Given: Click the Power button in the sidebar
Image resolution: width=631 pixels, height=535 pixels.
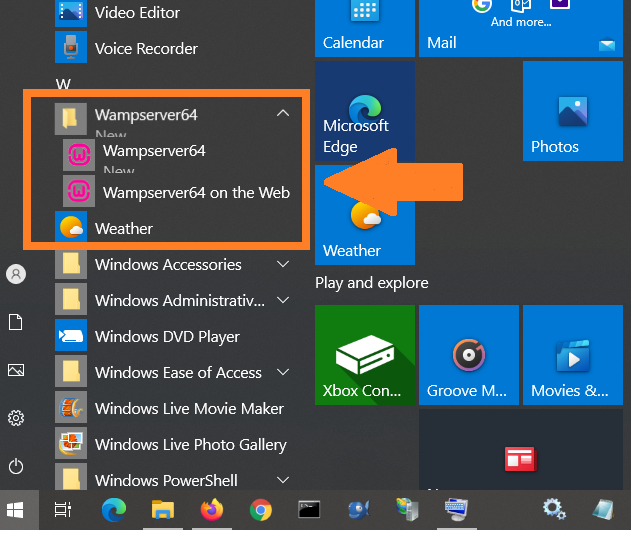Looking at the screenshot, I should [16, 466].
